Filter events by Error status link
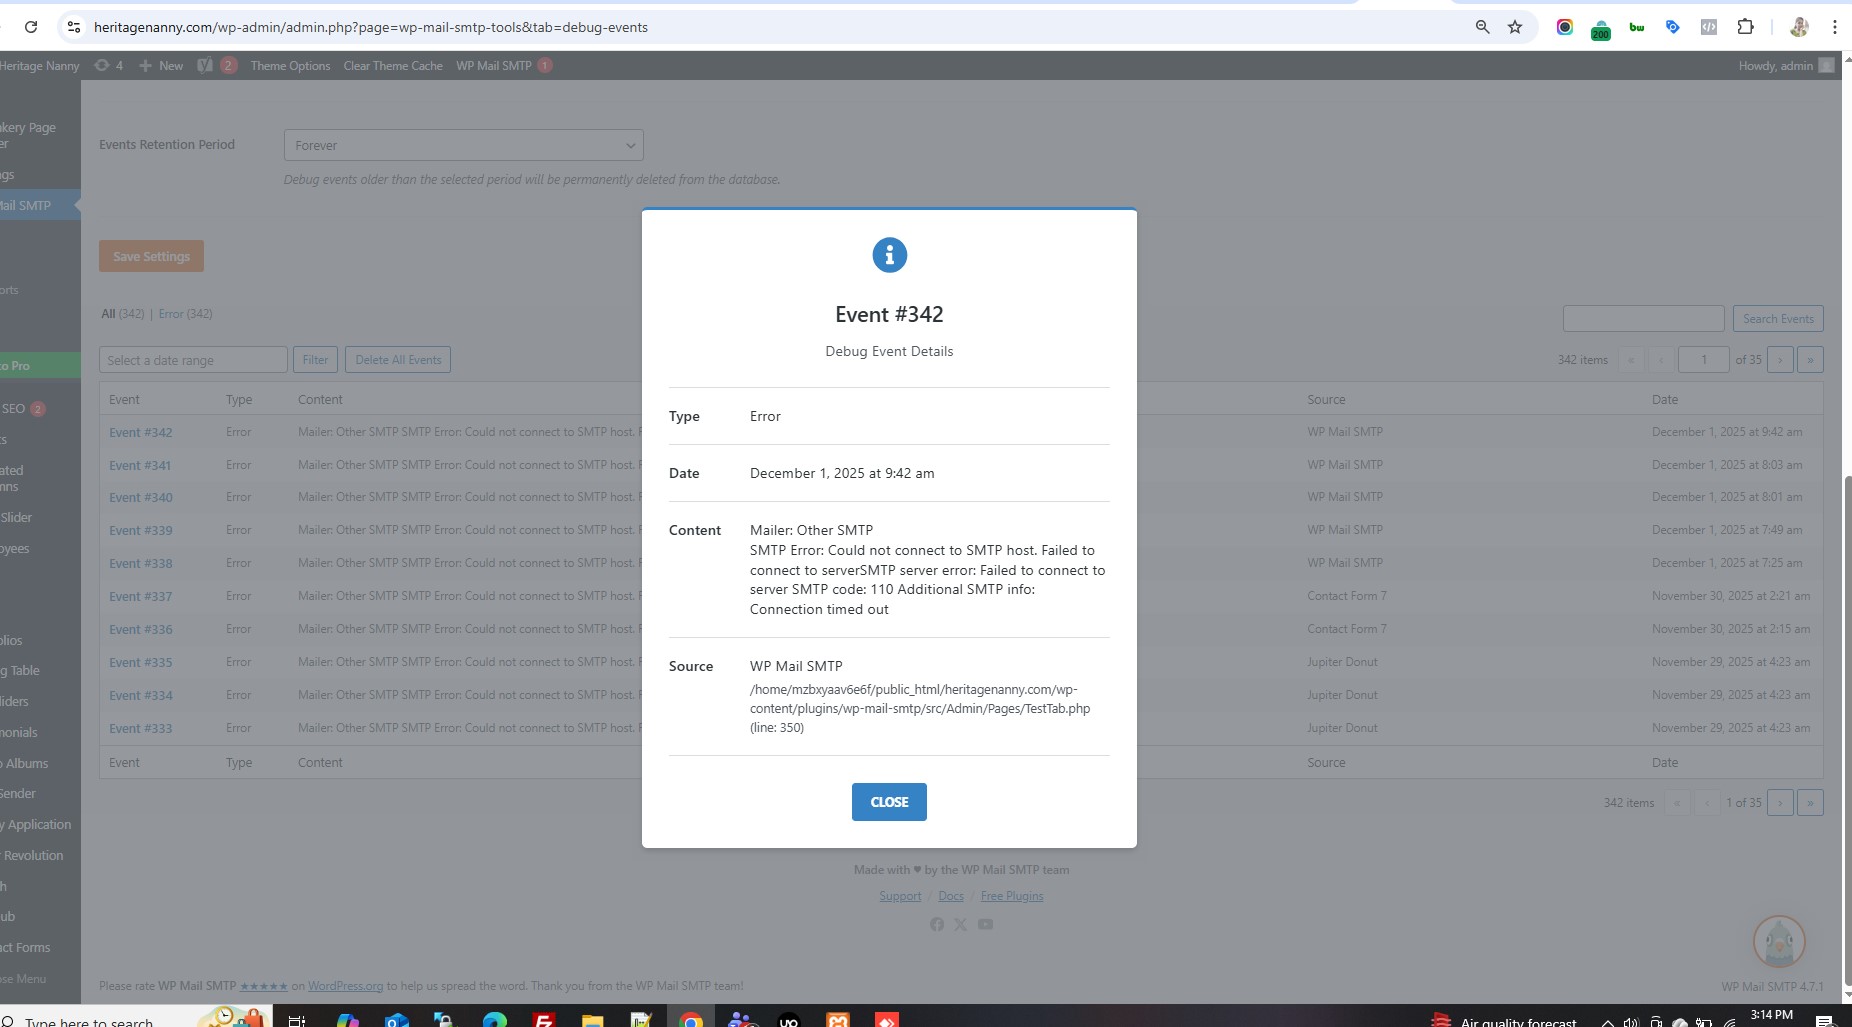 coord(171,314)
